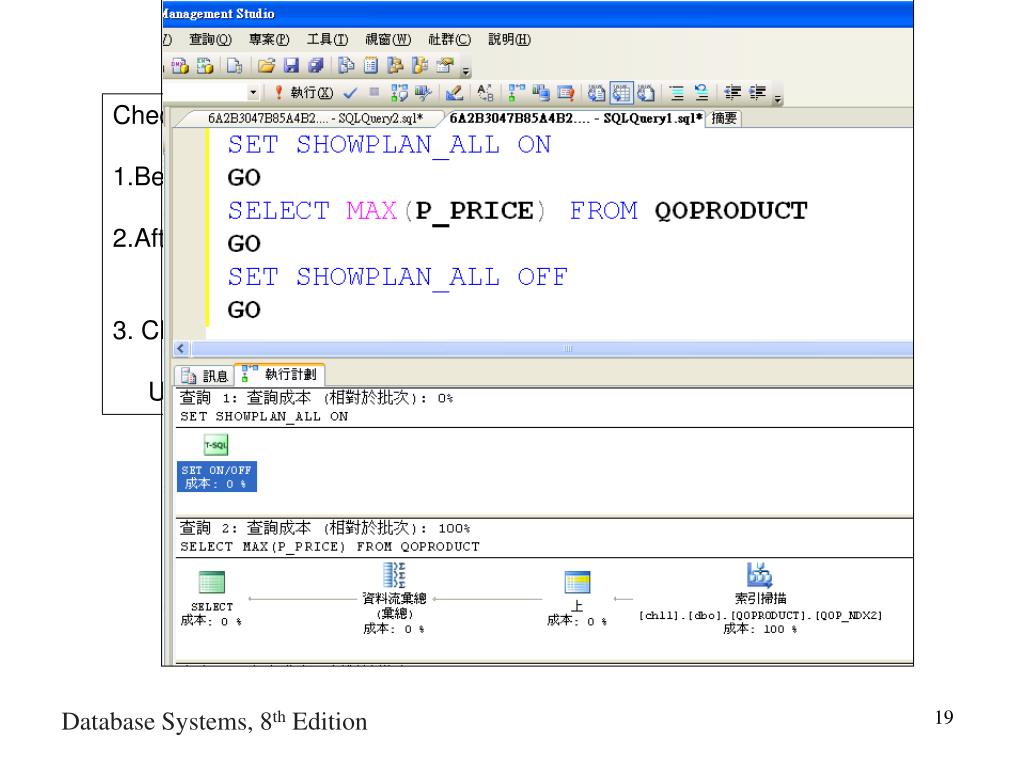The height and width of the screenshot is (768, 1024).
Task: Open the 專案(P) menu
Action: [269, 40]
